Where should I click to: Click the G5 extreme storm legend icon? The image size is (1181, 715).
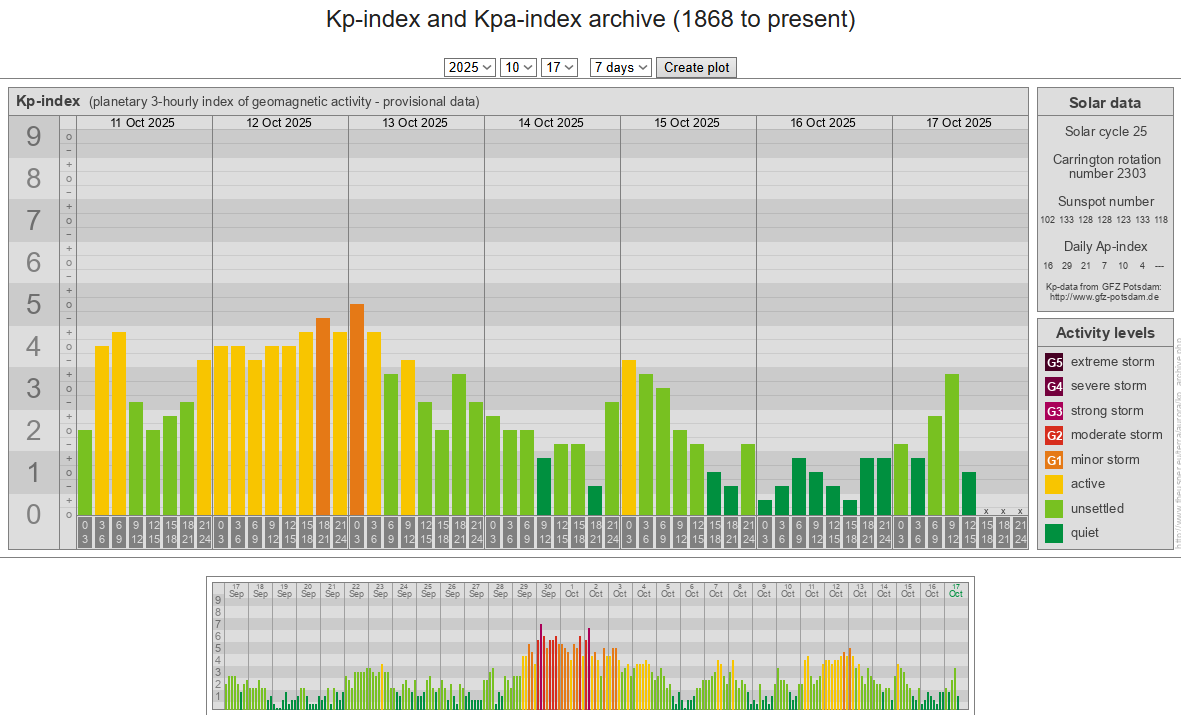point(1054,362)
